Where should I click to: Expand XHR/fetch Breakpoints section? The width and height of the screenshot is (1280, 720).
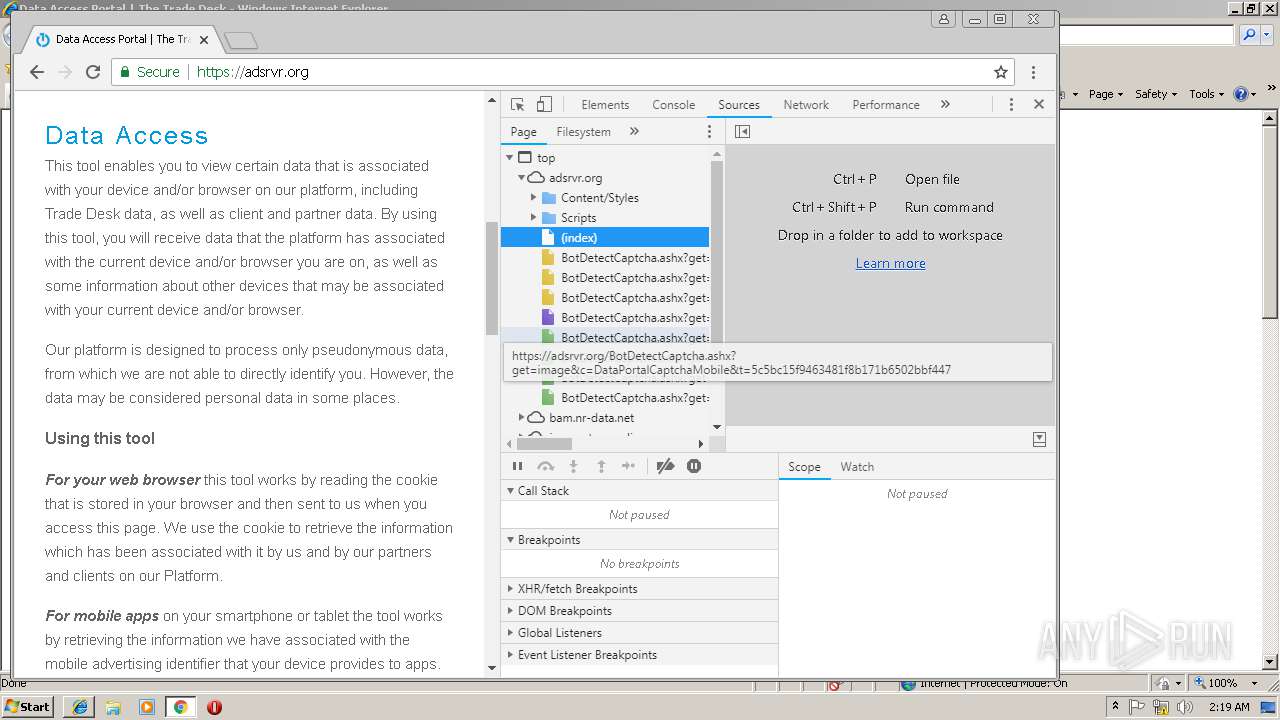click(x=640, y=588)
